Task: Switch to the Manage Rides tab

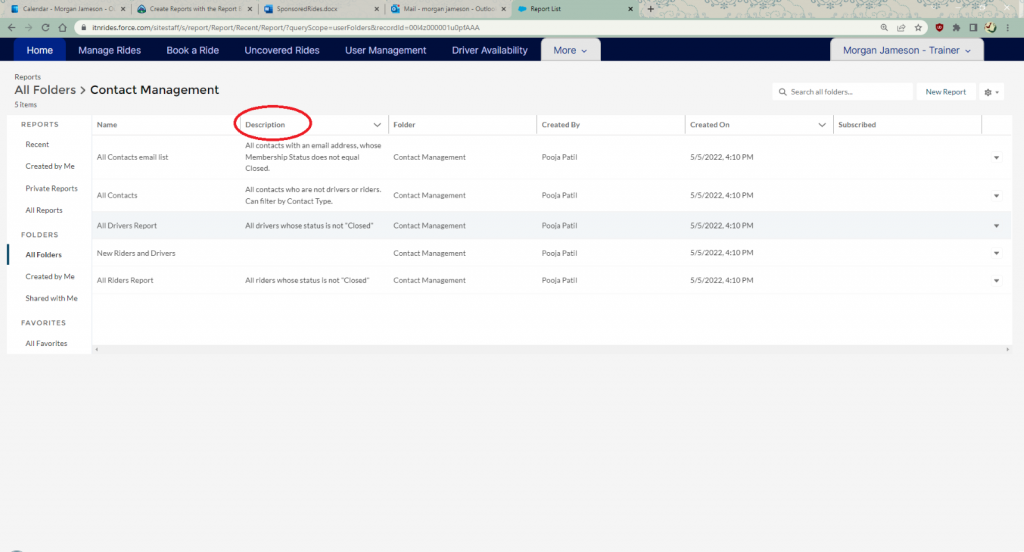Action: coord(110,50)
